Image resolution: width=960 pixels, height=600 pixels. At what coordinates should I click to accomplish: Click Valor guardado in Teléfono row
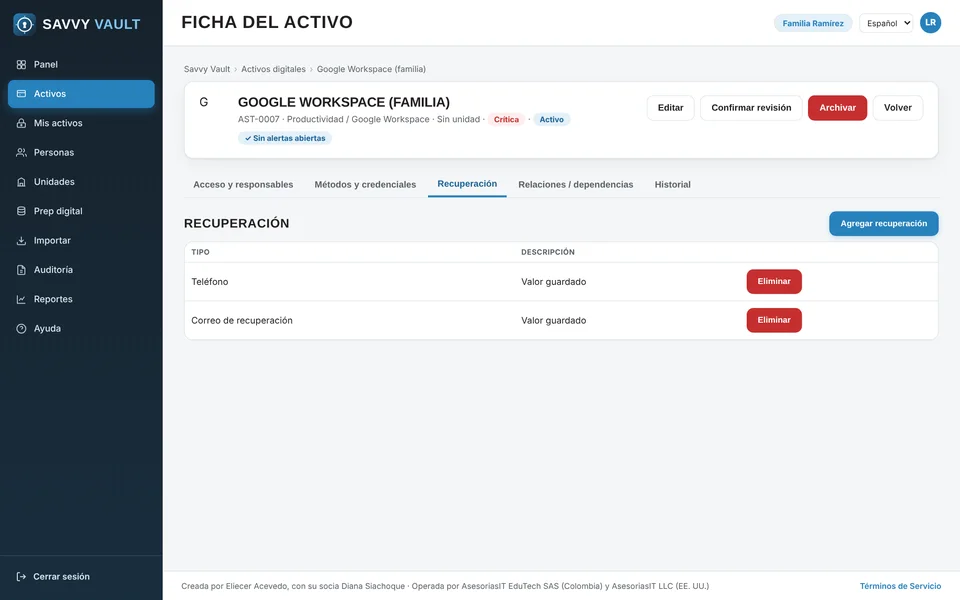(553, 282)
